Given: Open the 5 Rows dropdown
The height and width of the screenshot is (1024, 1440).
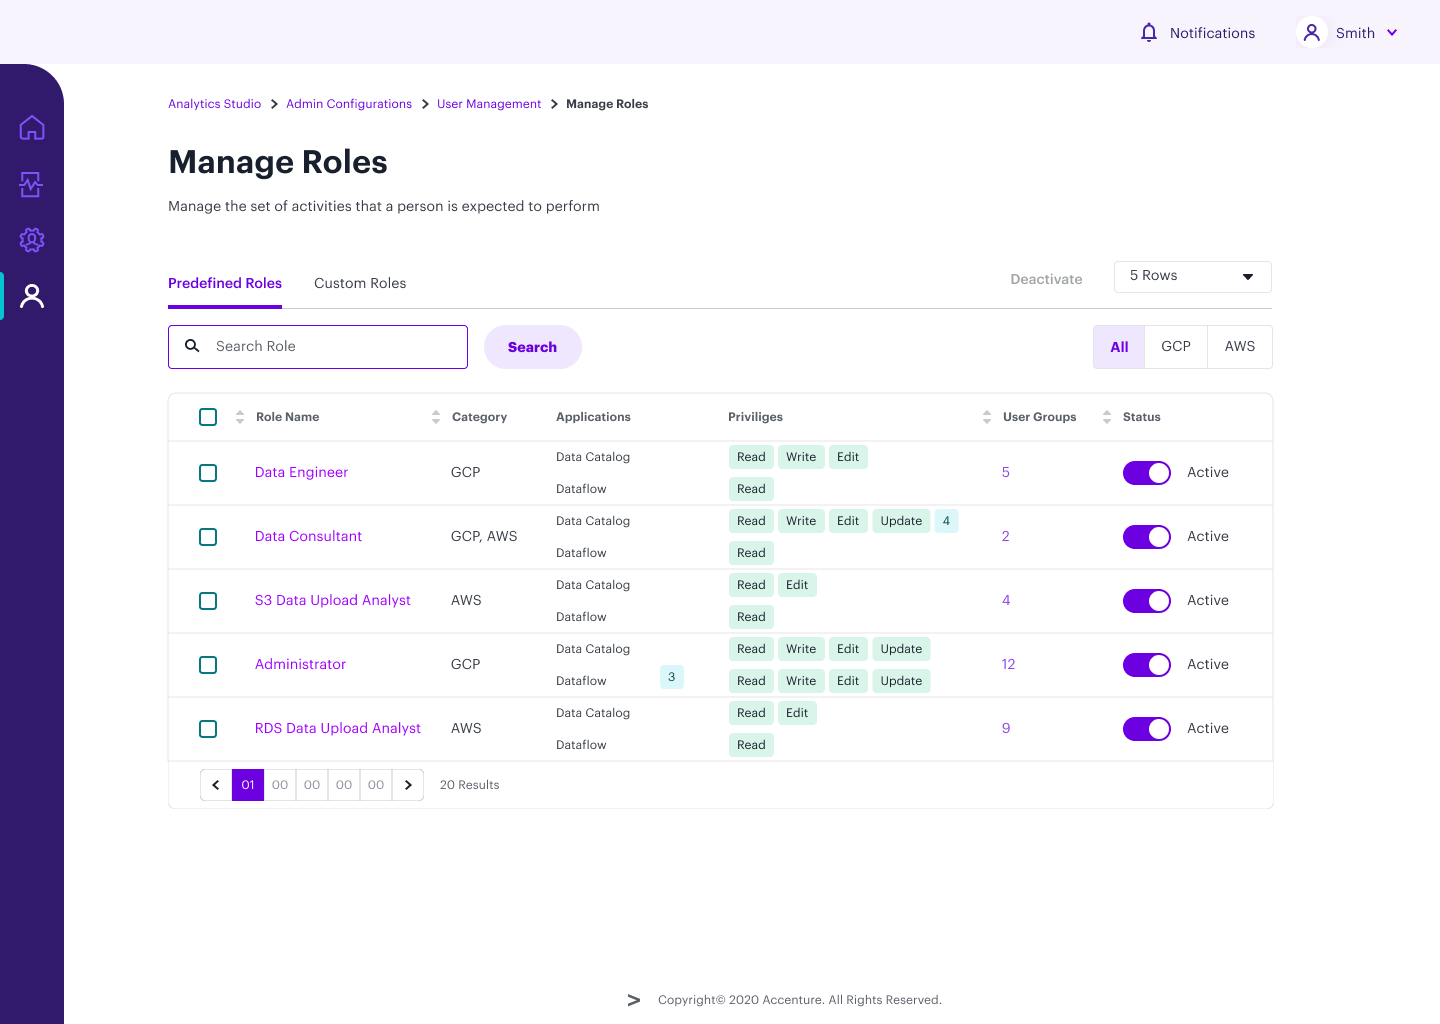Looking at the screenshot, I should (1192, 277).
